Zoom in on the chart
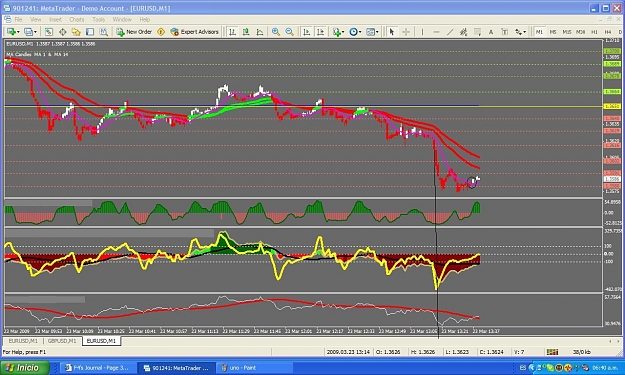 tap(275, 31)
